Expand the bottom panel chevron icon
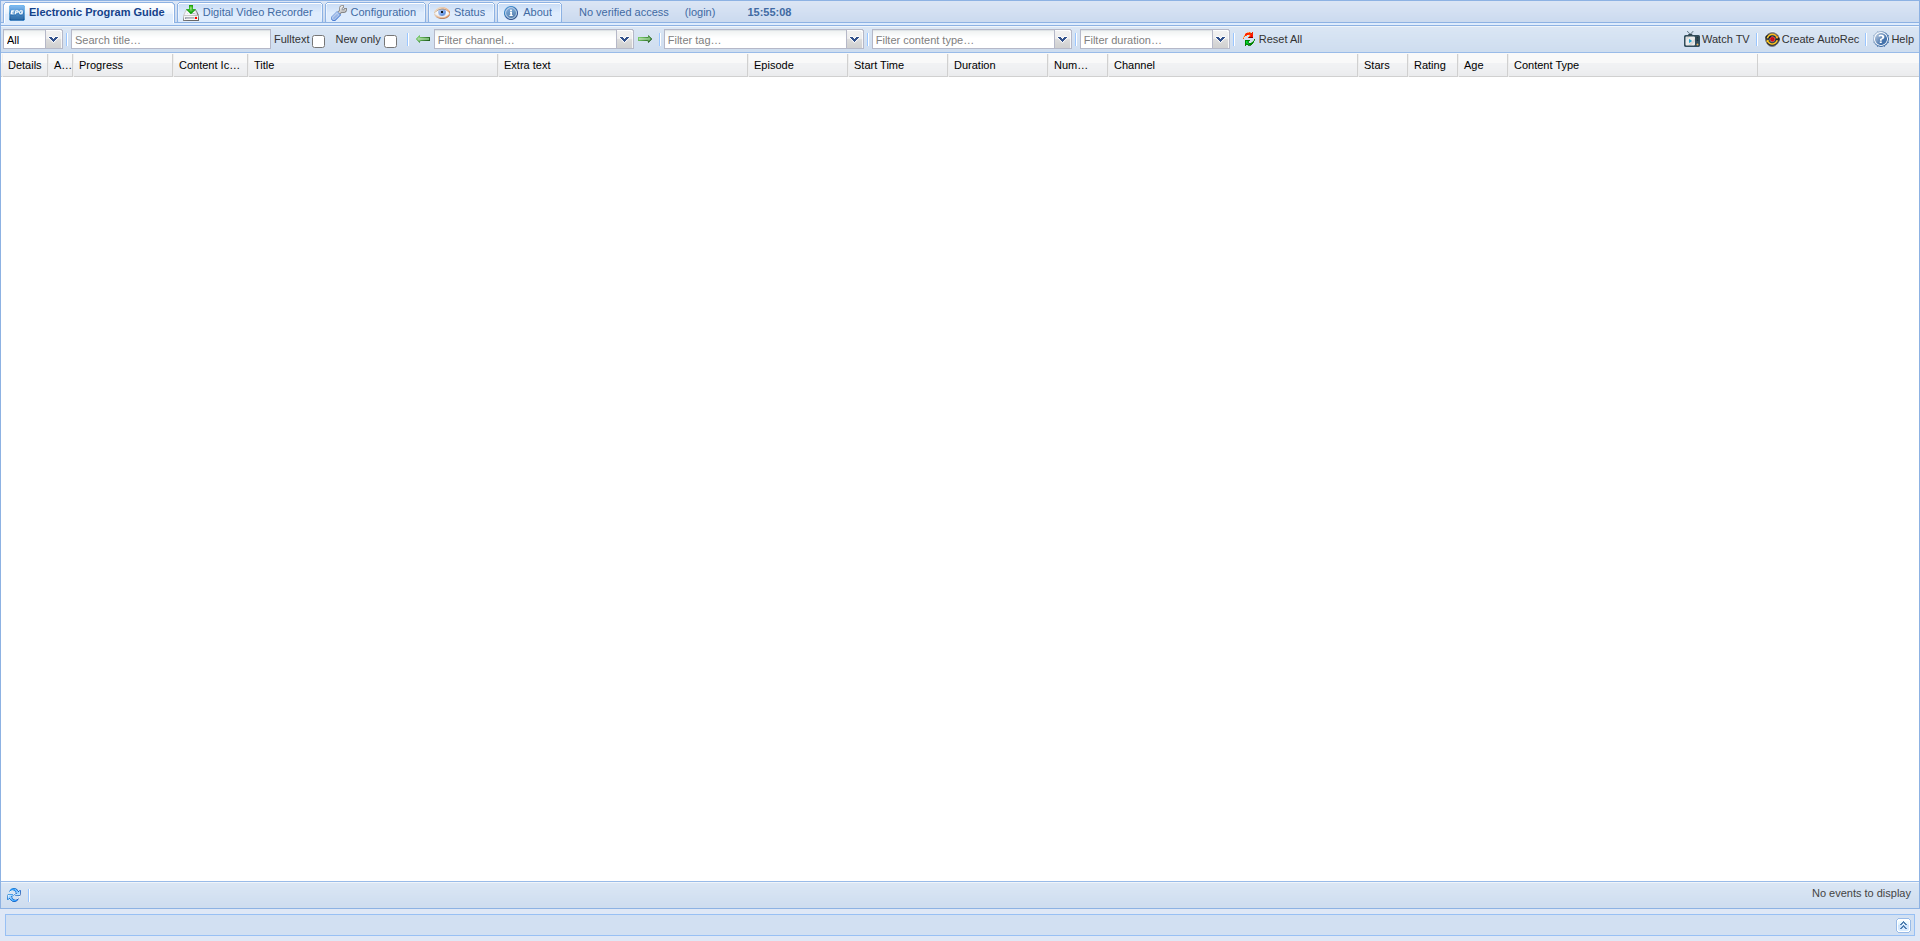The image size is (1920, 941). [x=1903, y=925]
